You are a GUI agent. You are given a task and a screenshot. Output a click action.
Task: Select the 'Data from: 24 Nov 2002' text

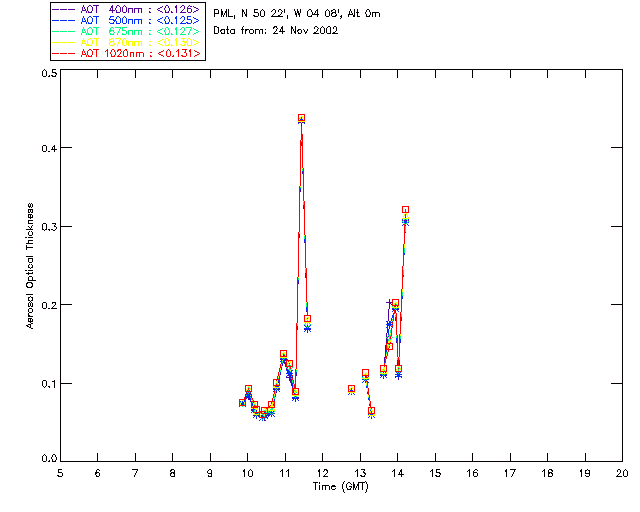[276, 30]
